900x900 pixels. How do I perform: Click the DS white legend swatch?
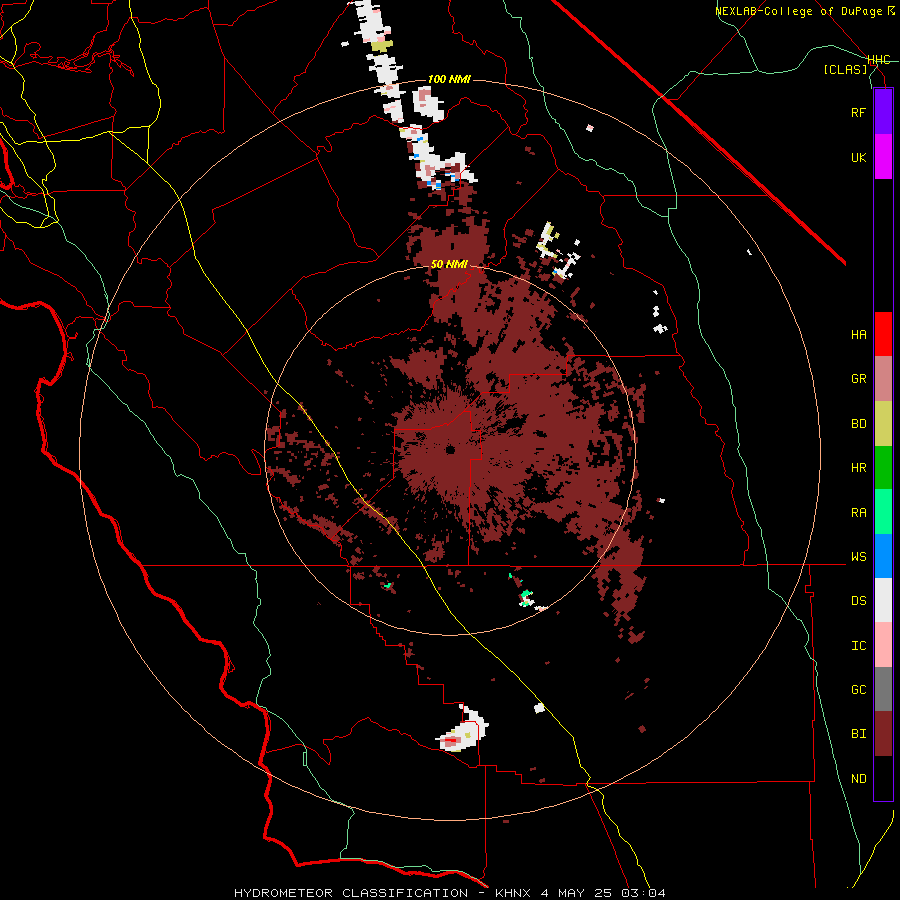tap(883, 600)
